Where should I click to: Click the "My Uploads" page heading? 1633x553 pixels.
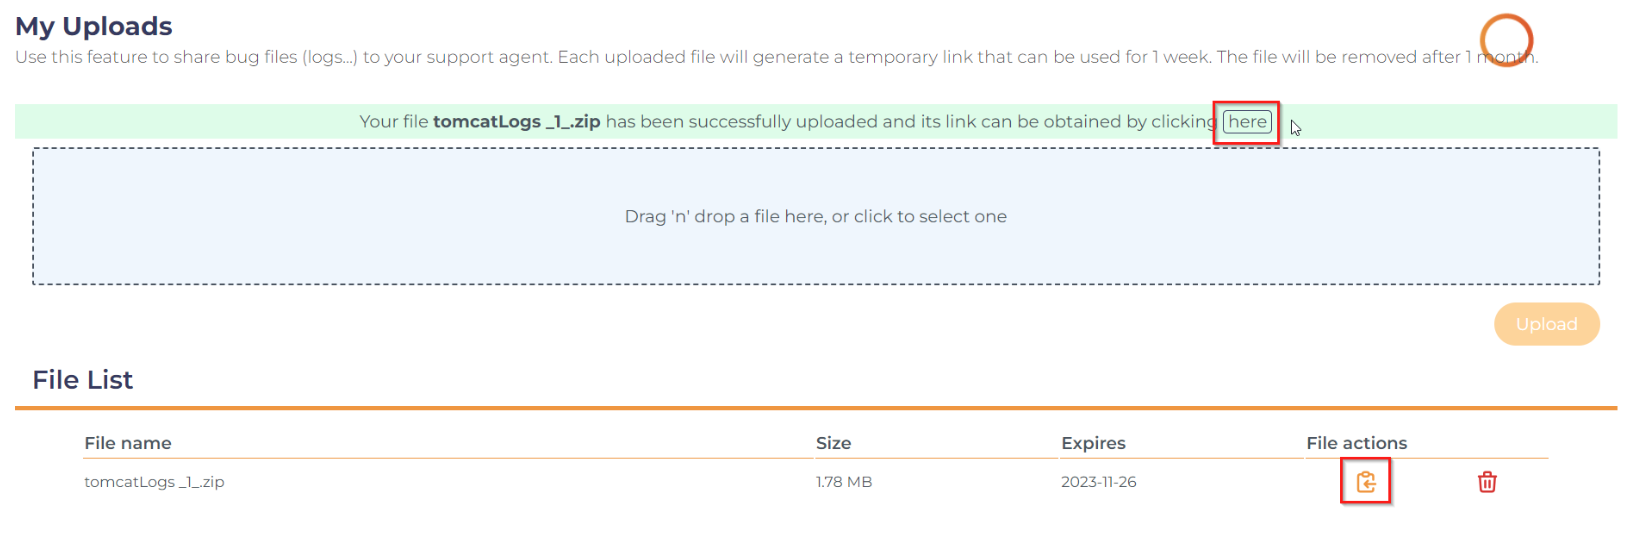[94, 26]
